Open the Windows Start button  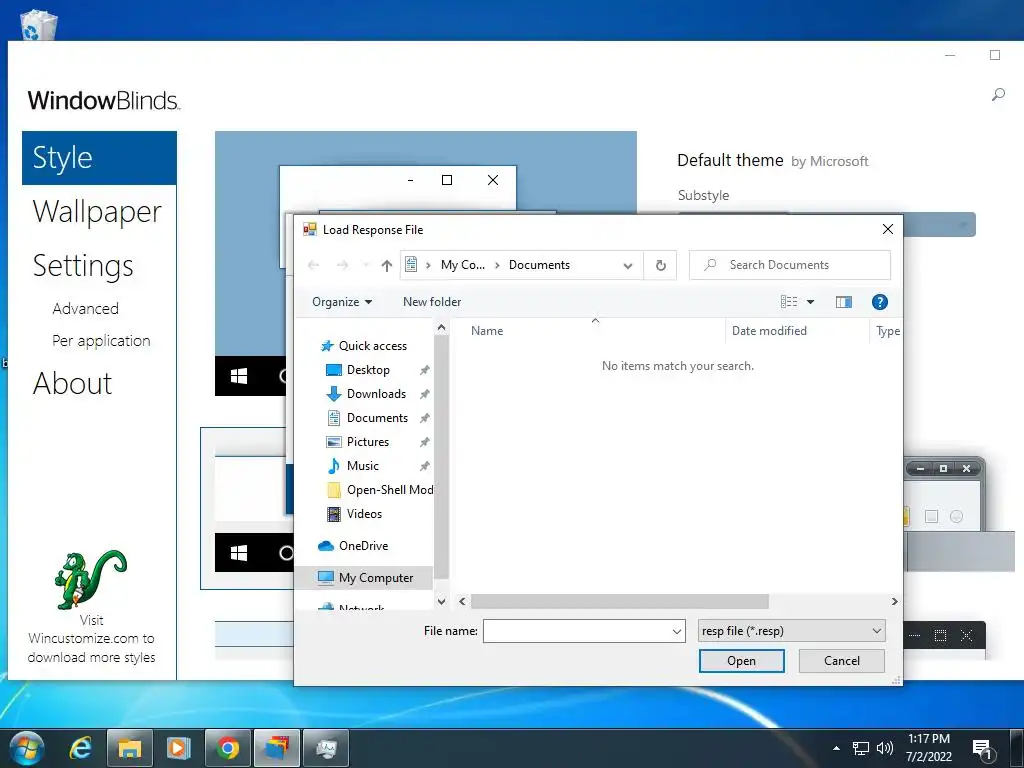coord(27,748)
